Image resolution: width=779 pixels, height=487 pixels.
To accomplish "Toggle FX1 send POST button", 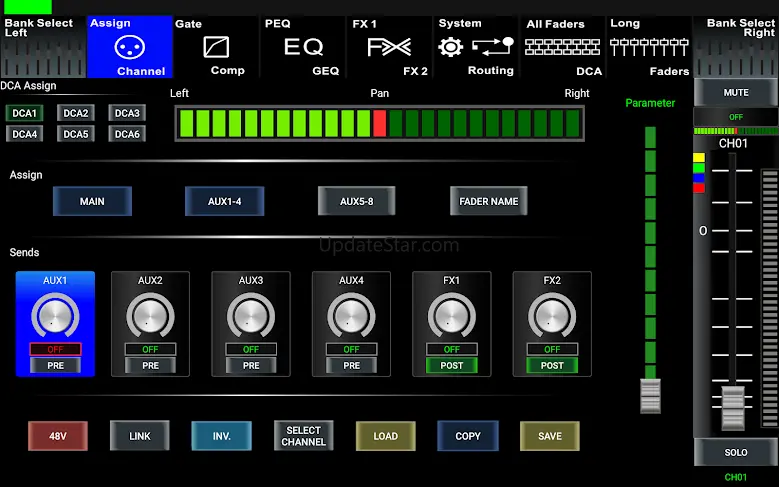I will [x=452, y=366].
